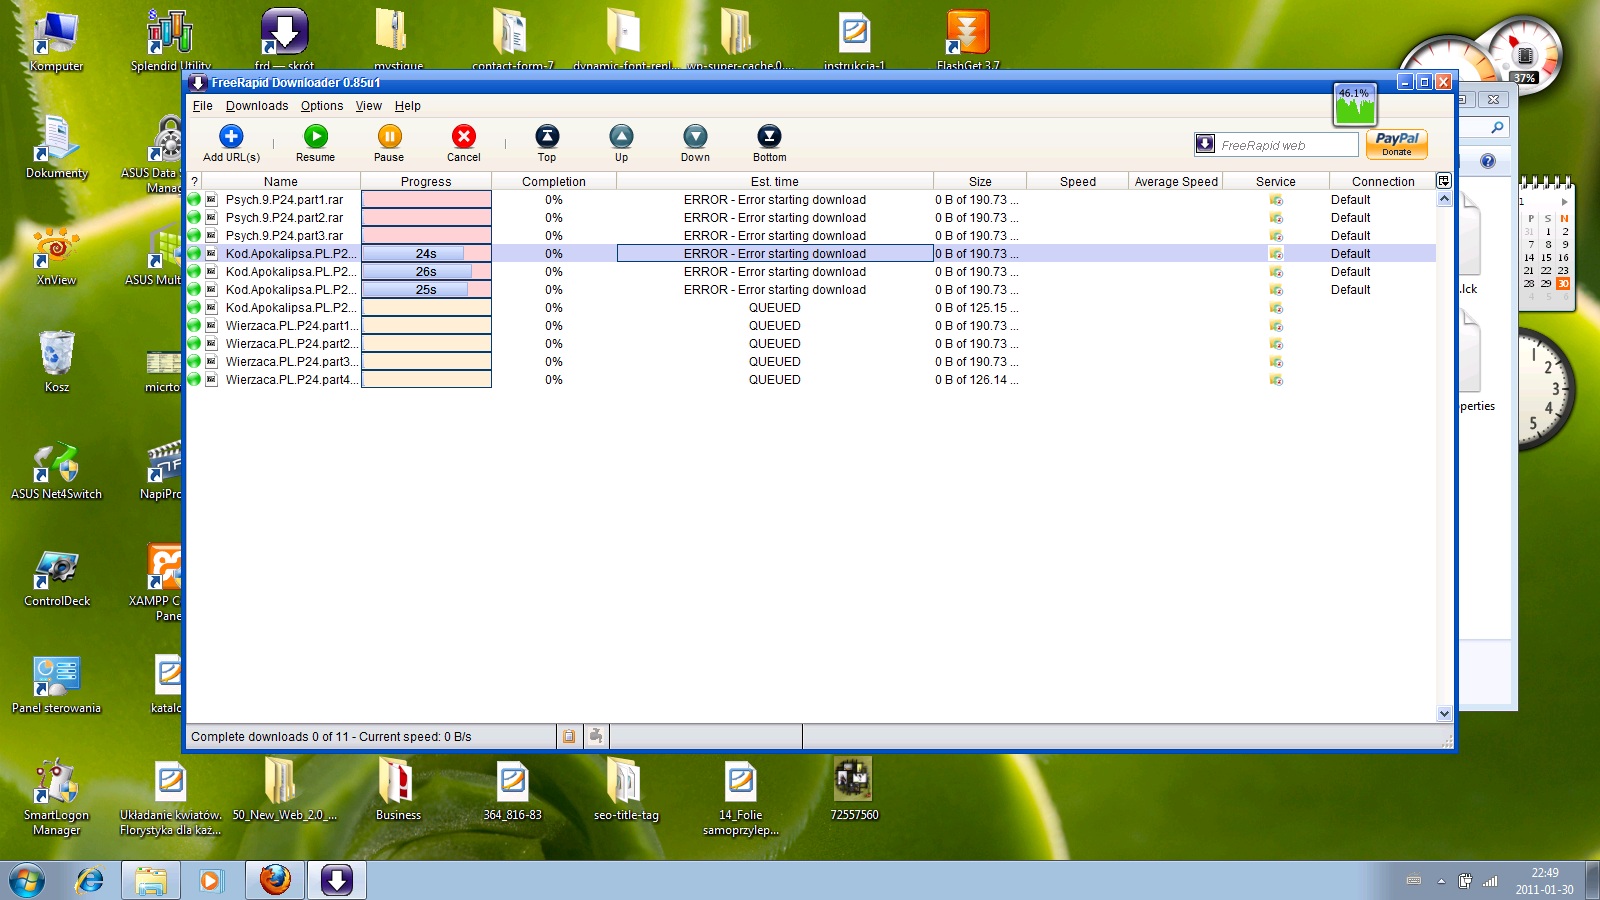Open the Downloads menu

tap(256, 106)
